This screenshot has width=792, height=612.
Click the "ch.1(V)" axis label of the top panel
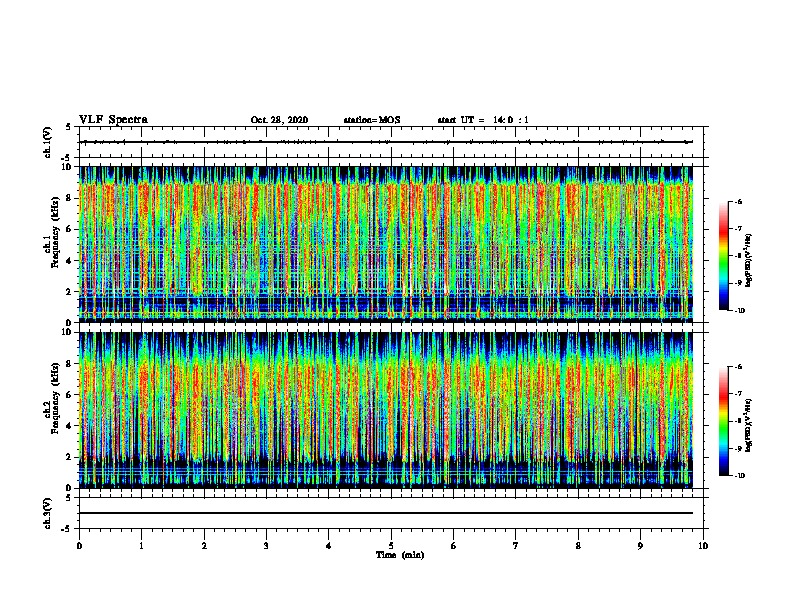(x=47, y=142)
